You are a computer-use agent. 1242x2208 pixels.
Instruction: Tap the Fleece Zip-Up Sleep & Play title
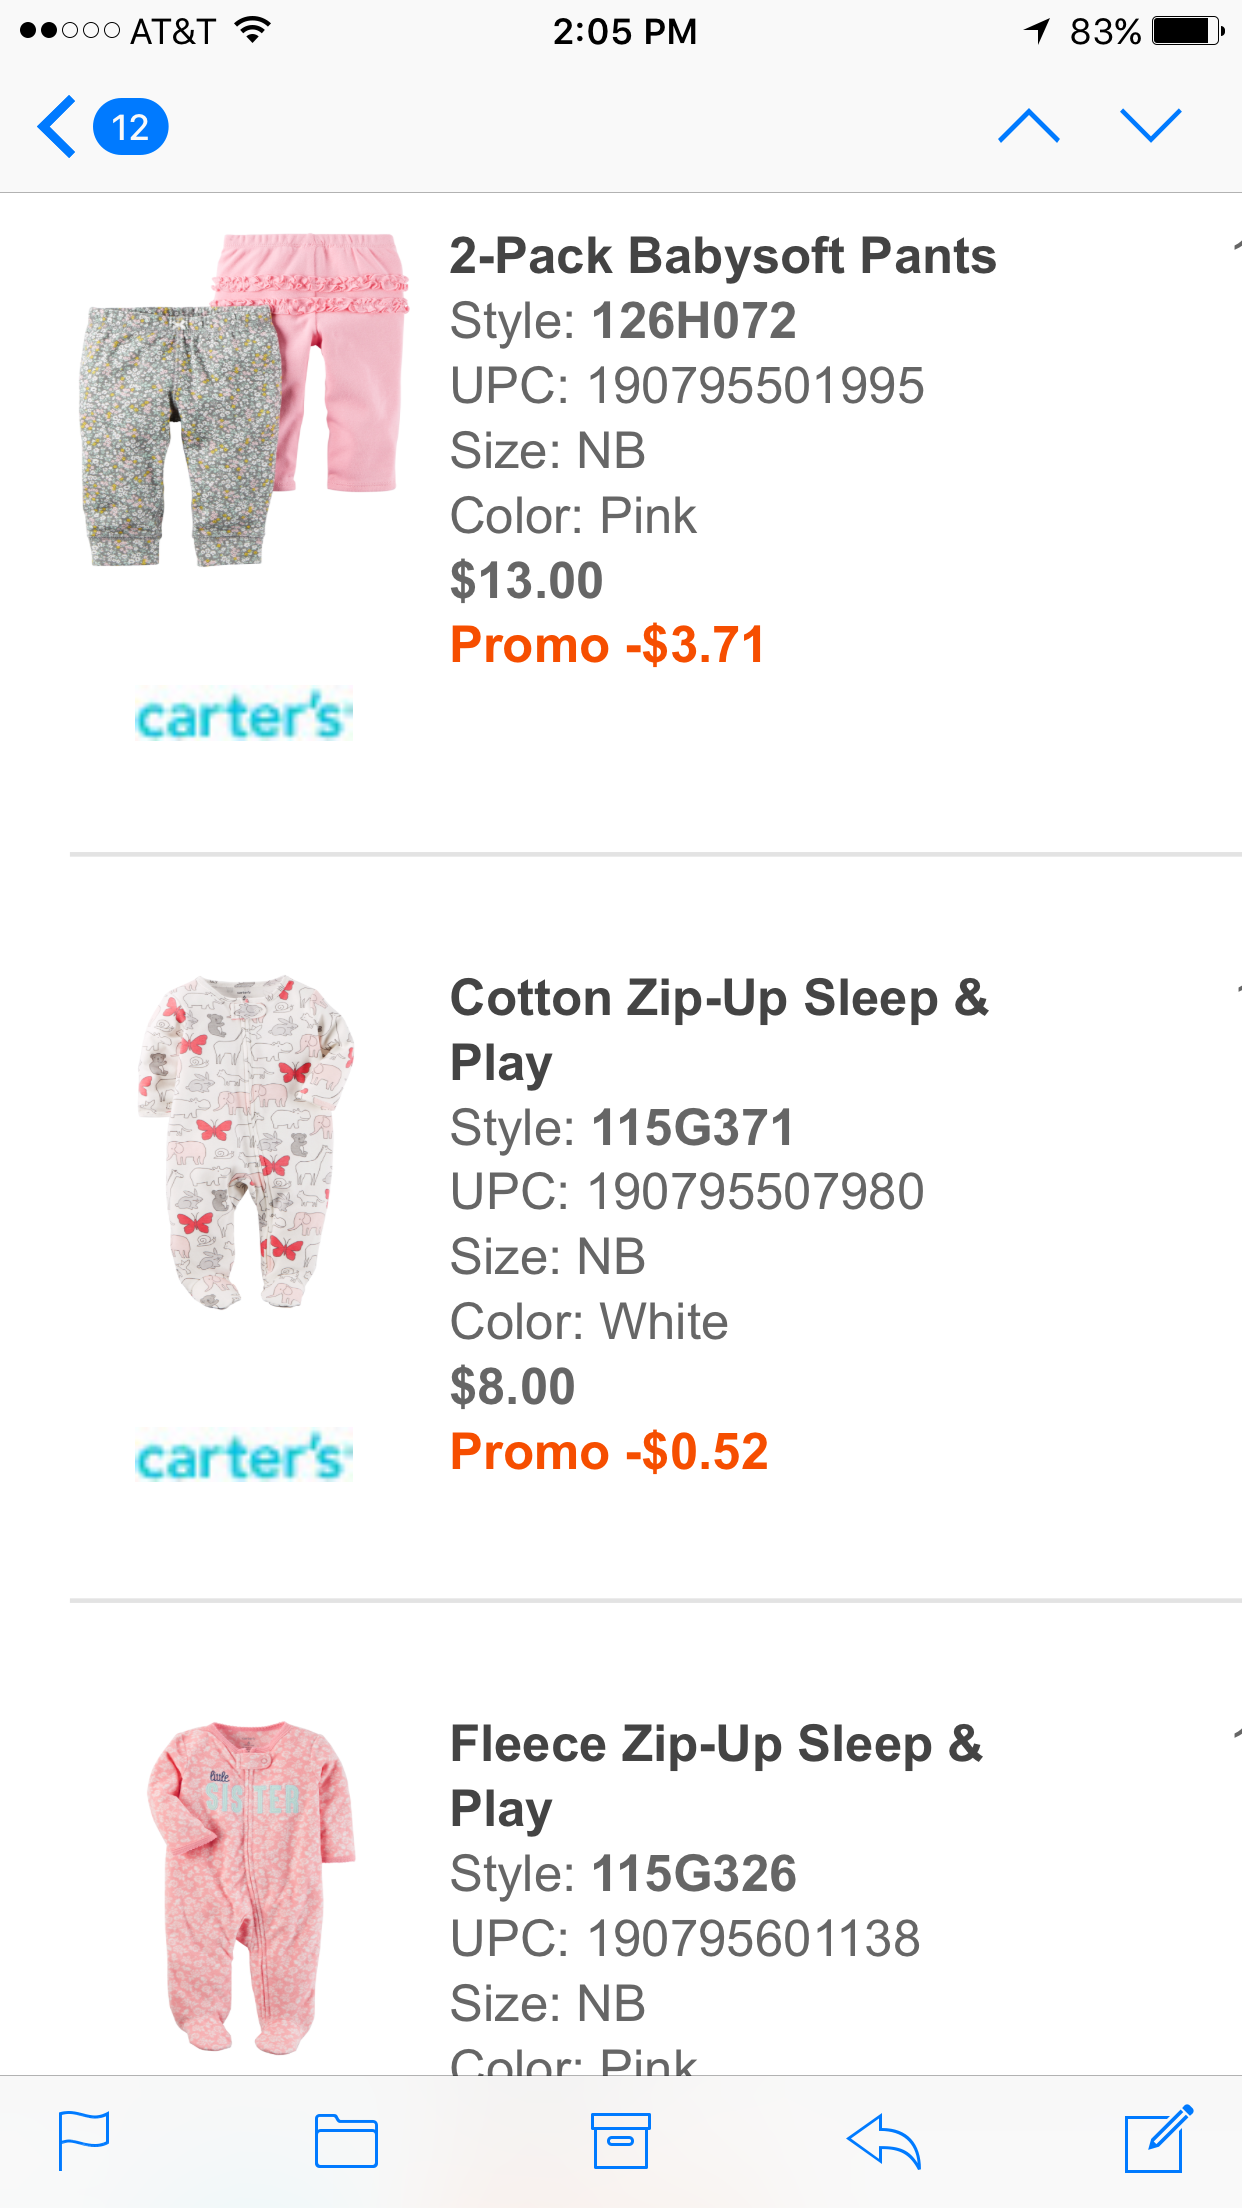point(716,1776)
